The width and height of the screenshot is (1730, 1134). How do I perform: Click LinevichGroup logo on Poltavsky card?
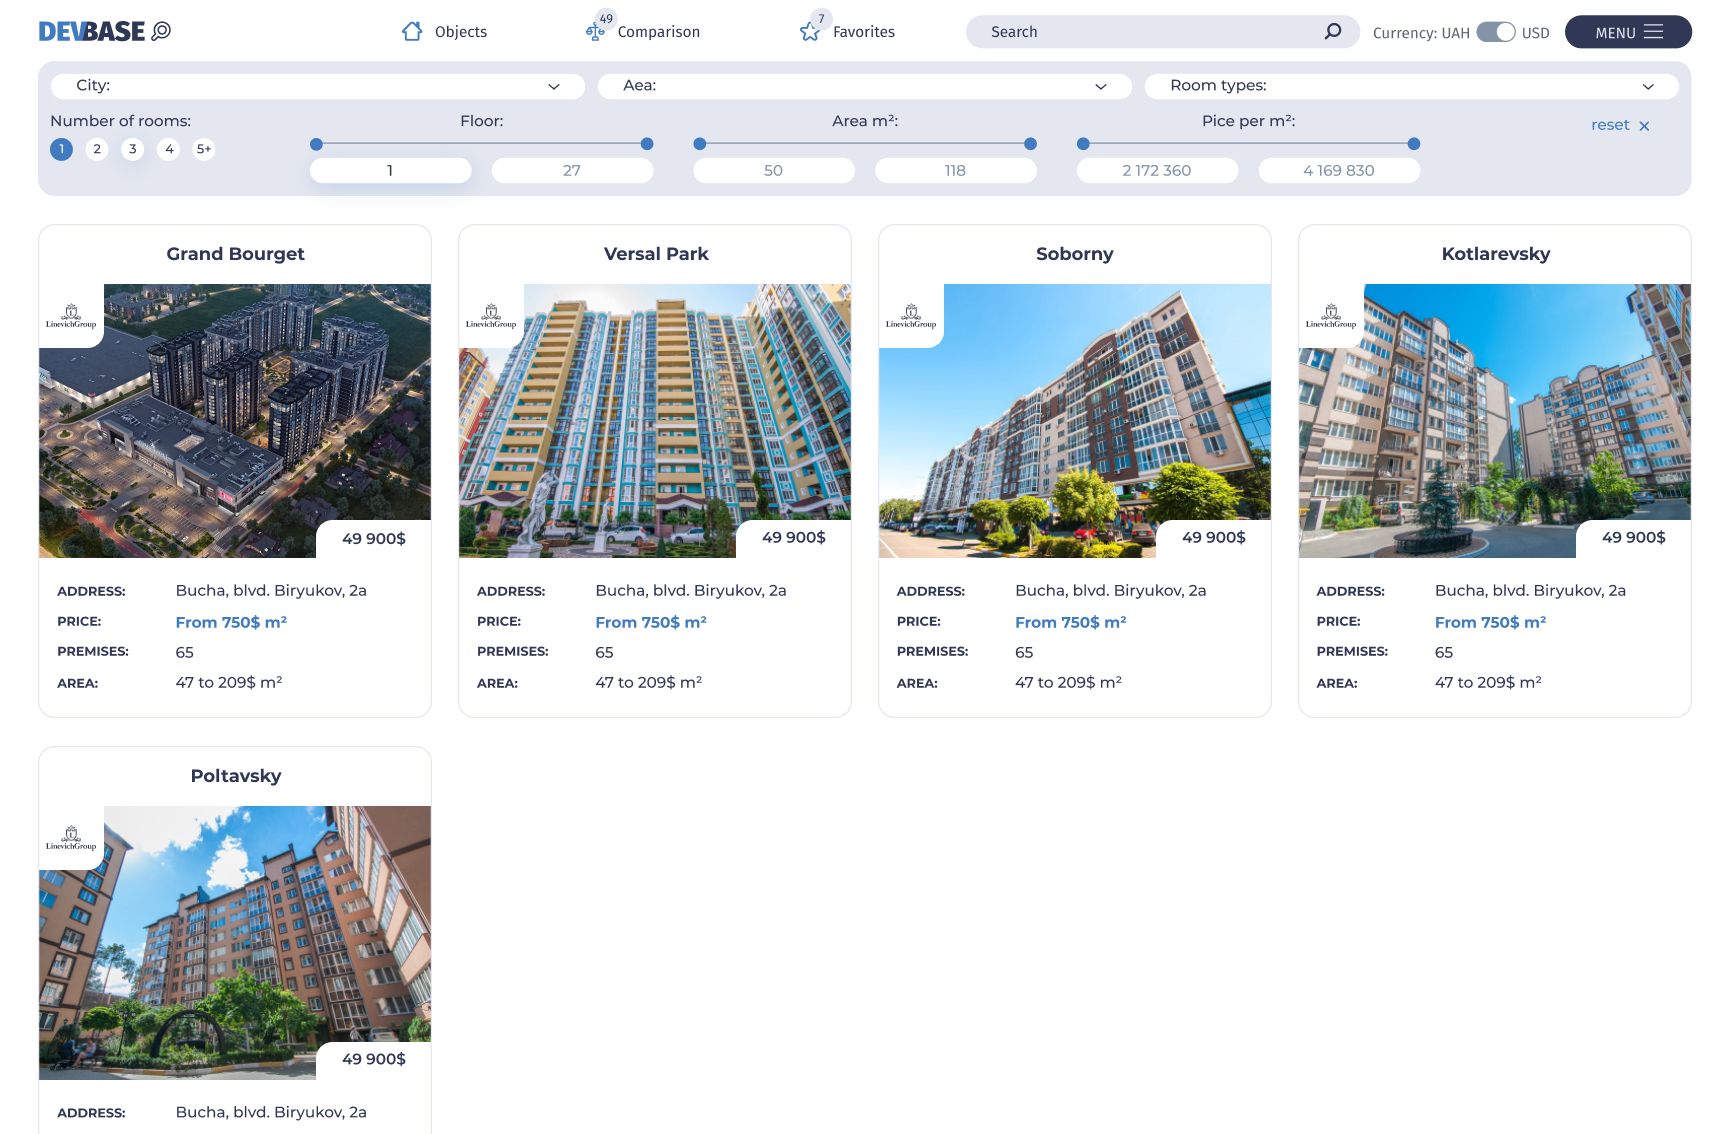pos(71,838)
